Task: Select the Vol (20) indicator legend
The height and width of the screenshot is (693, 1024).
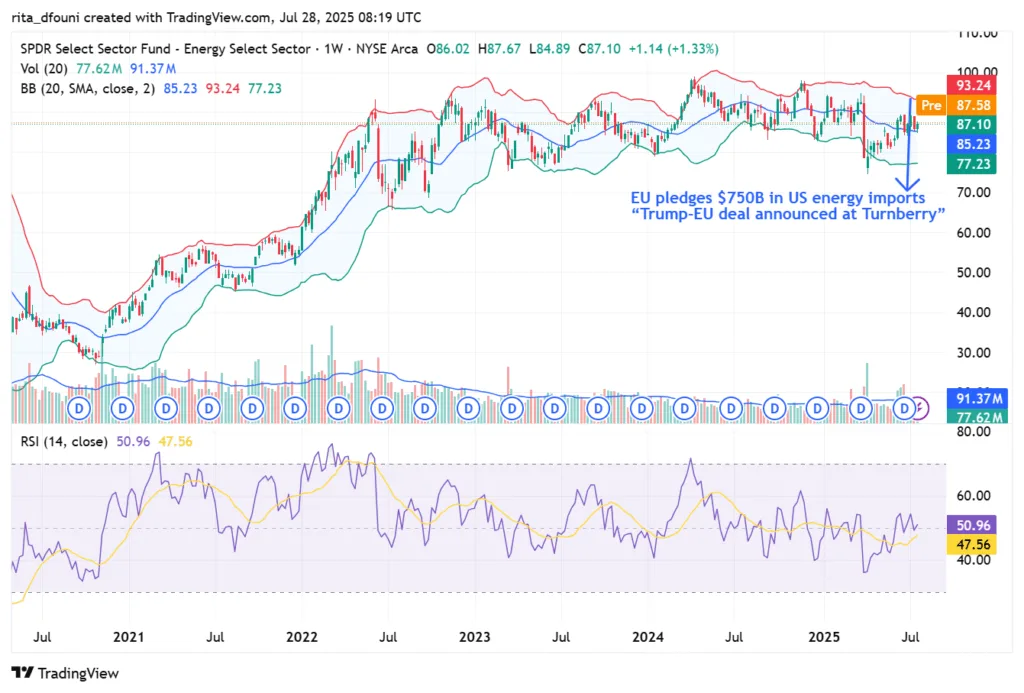Action: pyautogui.click(x=44, y=68)
